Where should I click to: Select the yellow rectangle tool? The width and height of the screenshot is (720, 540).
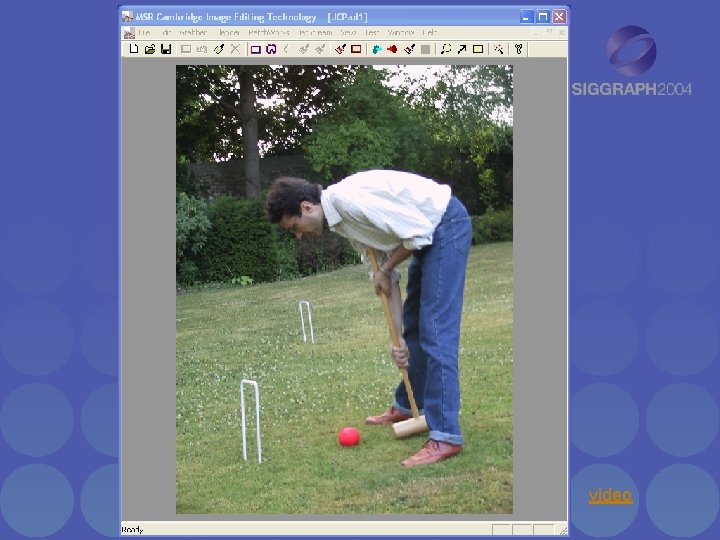(478, 49)
